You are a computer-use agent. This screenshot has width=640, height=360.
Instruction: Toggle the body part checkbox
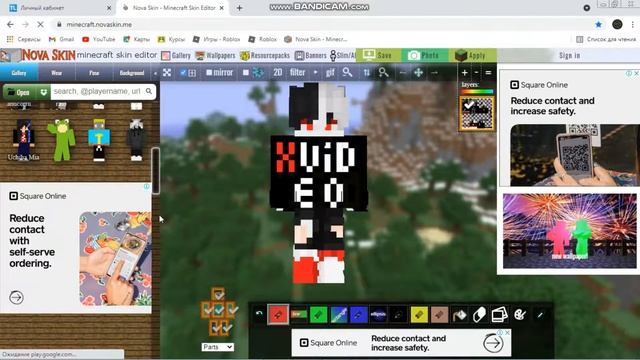218,310
